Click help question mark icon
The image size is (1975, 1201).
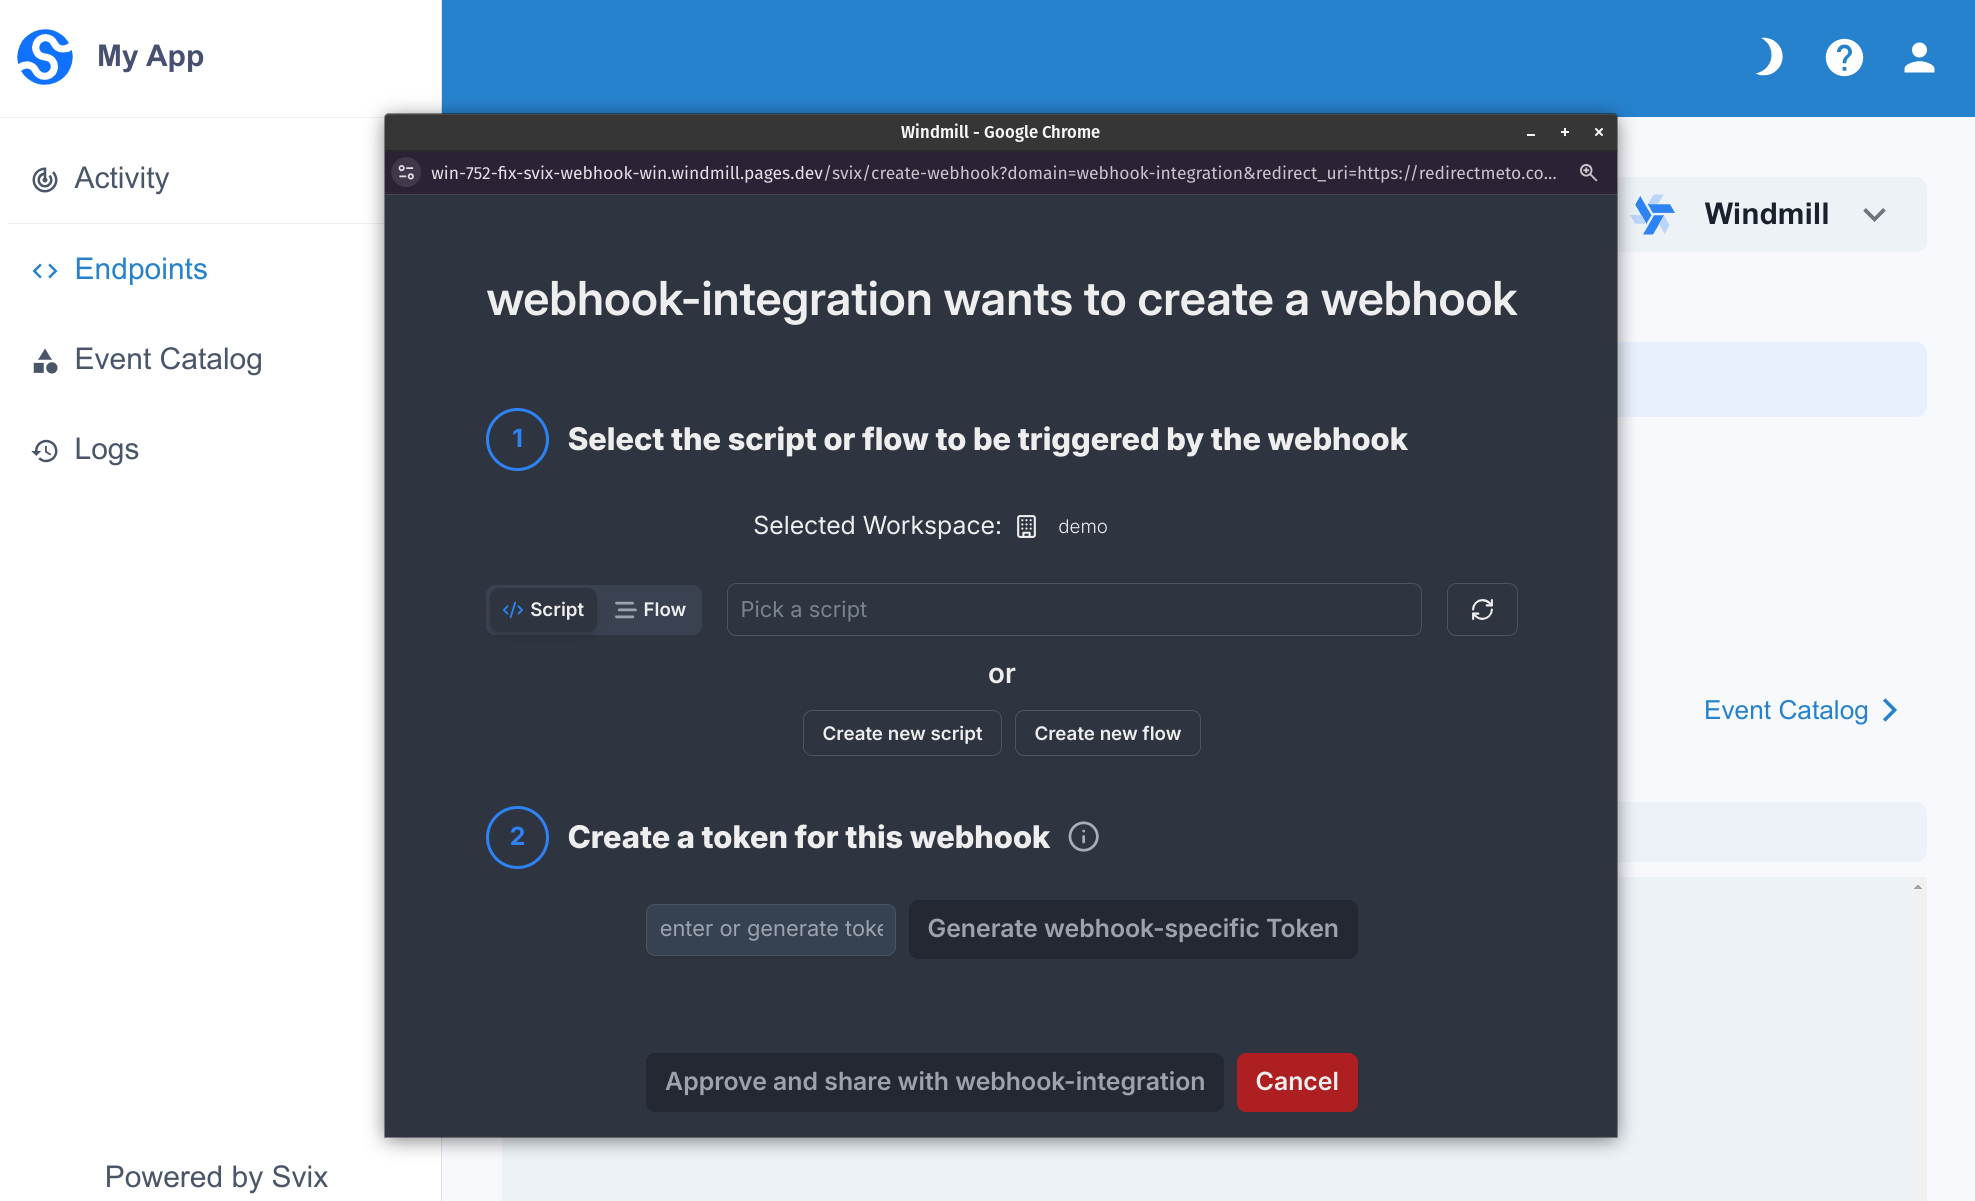click(1844, 55)
